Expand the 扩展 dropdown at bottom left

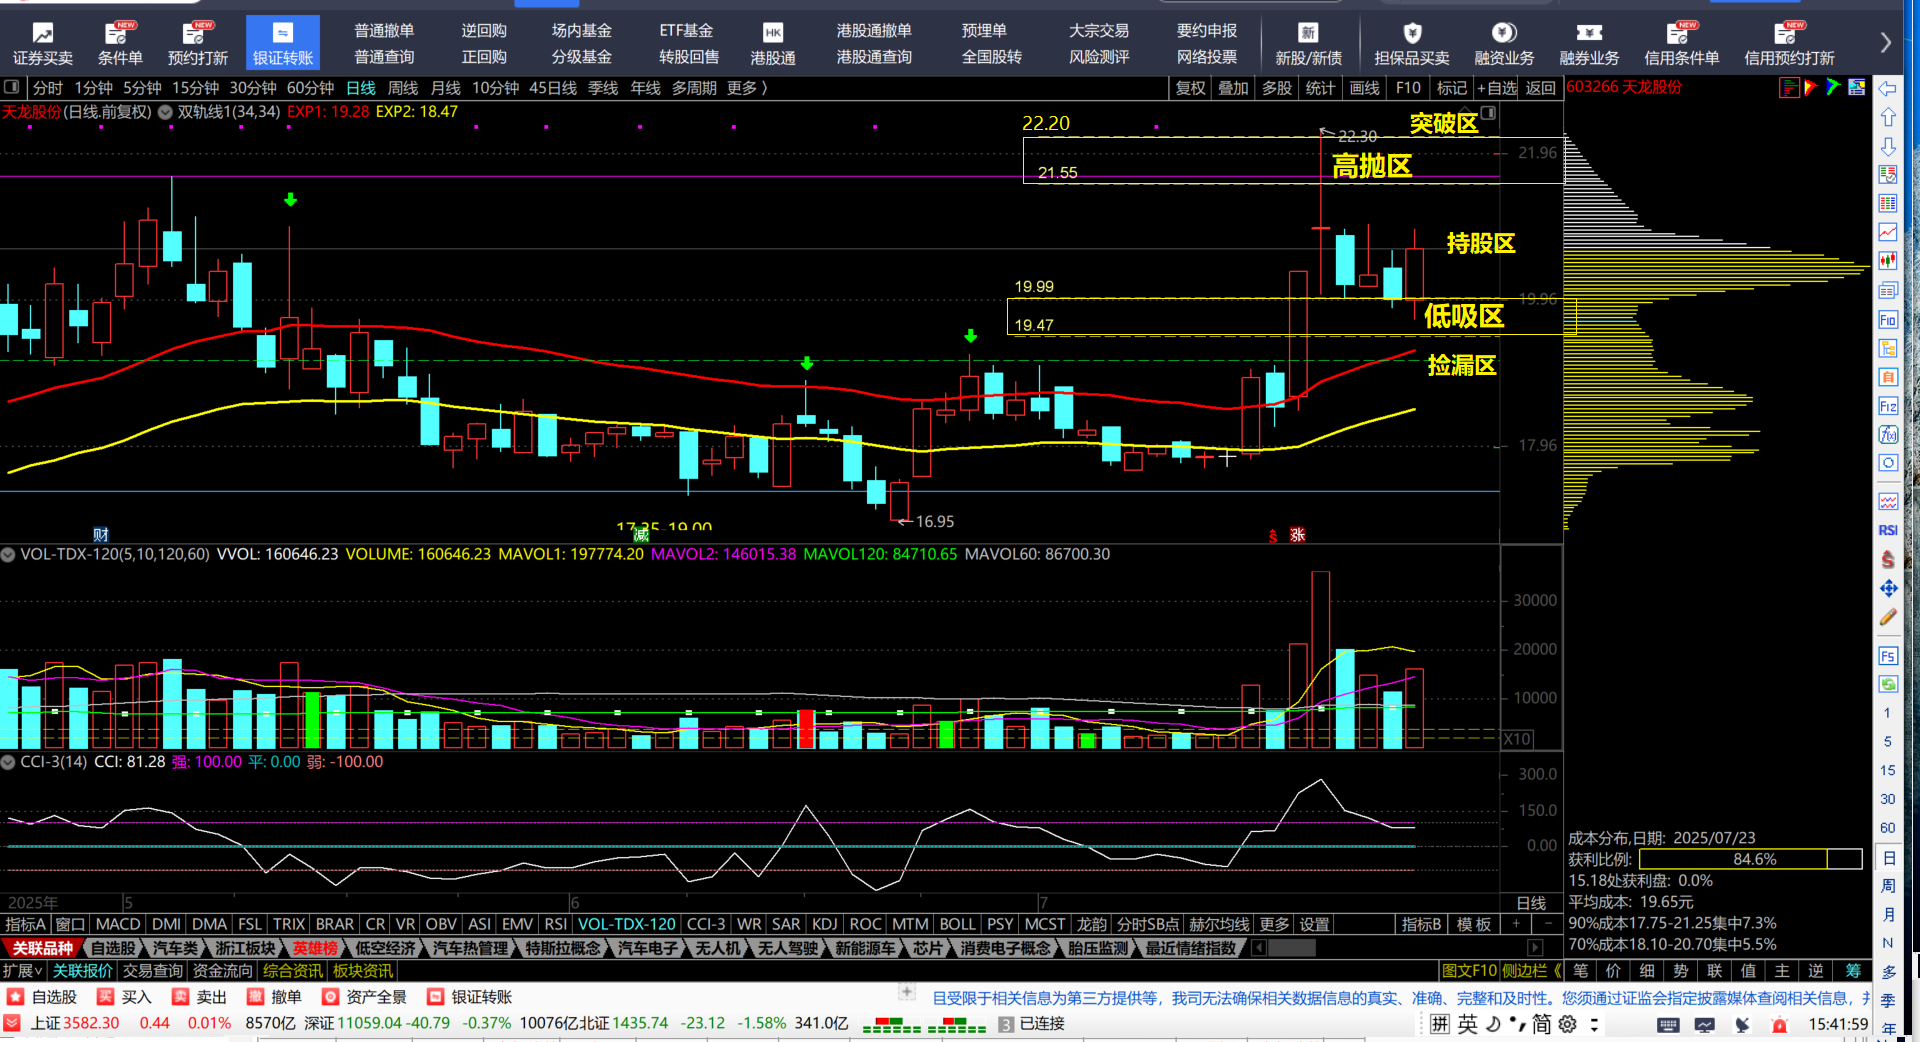pos(22,971)
